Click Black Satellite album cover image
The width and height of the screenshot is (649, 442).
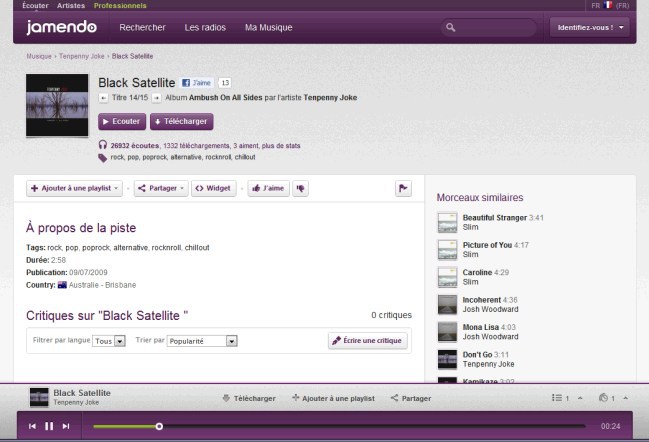tap(57, 105)
